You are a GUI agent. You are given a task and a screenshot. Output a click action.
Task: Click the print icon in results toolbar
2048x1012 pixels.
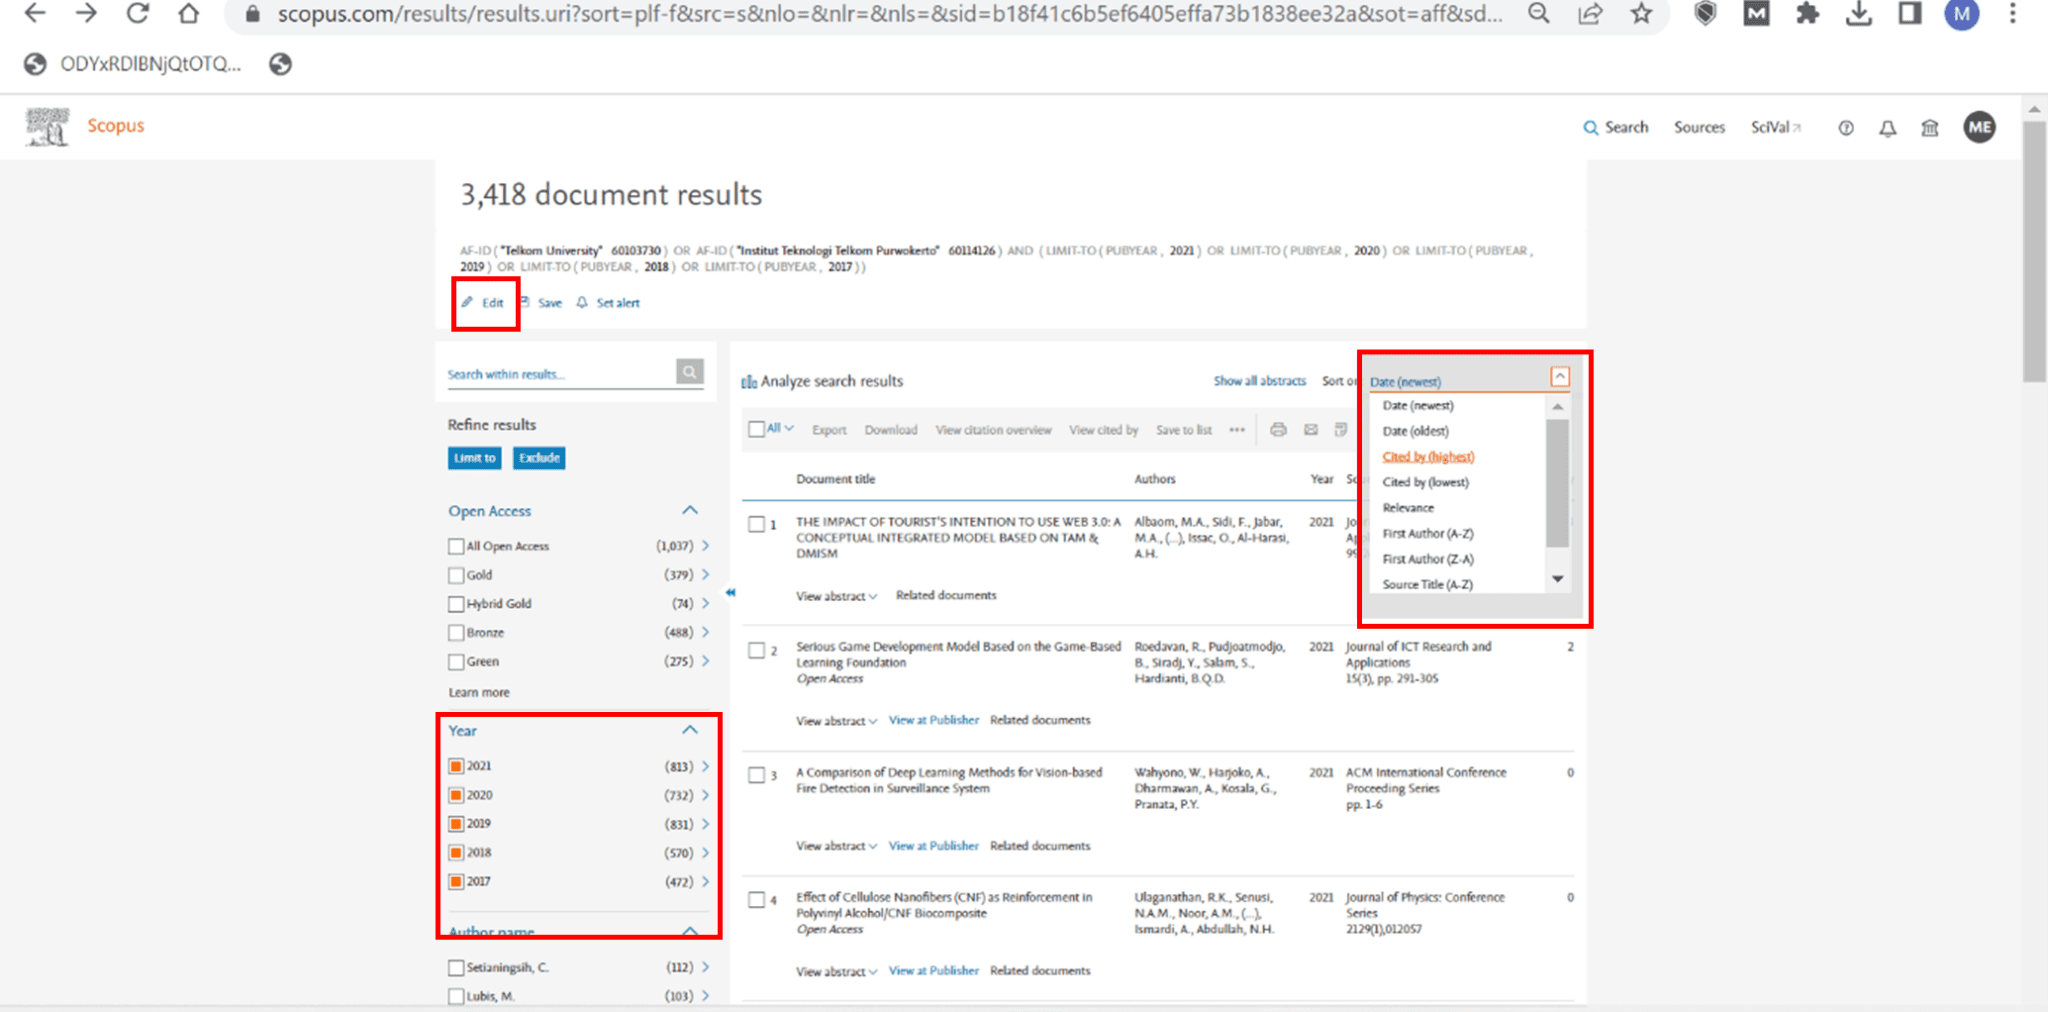[1277, 430]
